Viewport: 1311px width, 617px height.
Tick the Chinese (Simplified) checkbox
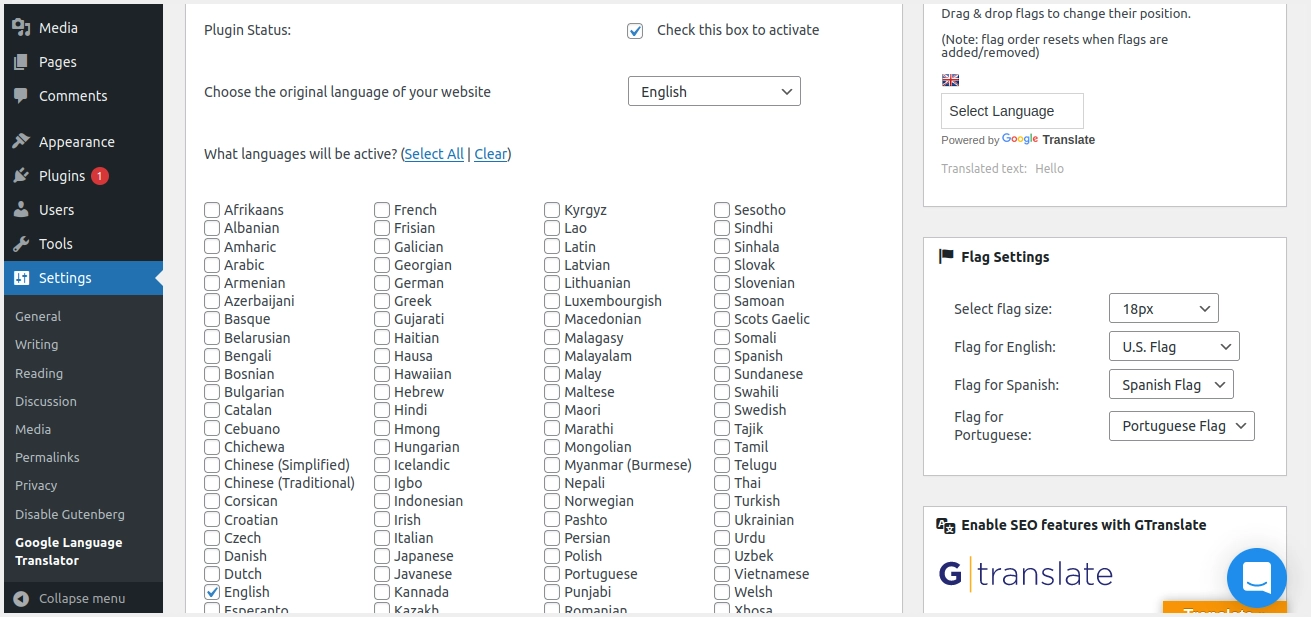pos(212,465)
